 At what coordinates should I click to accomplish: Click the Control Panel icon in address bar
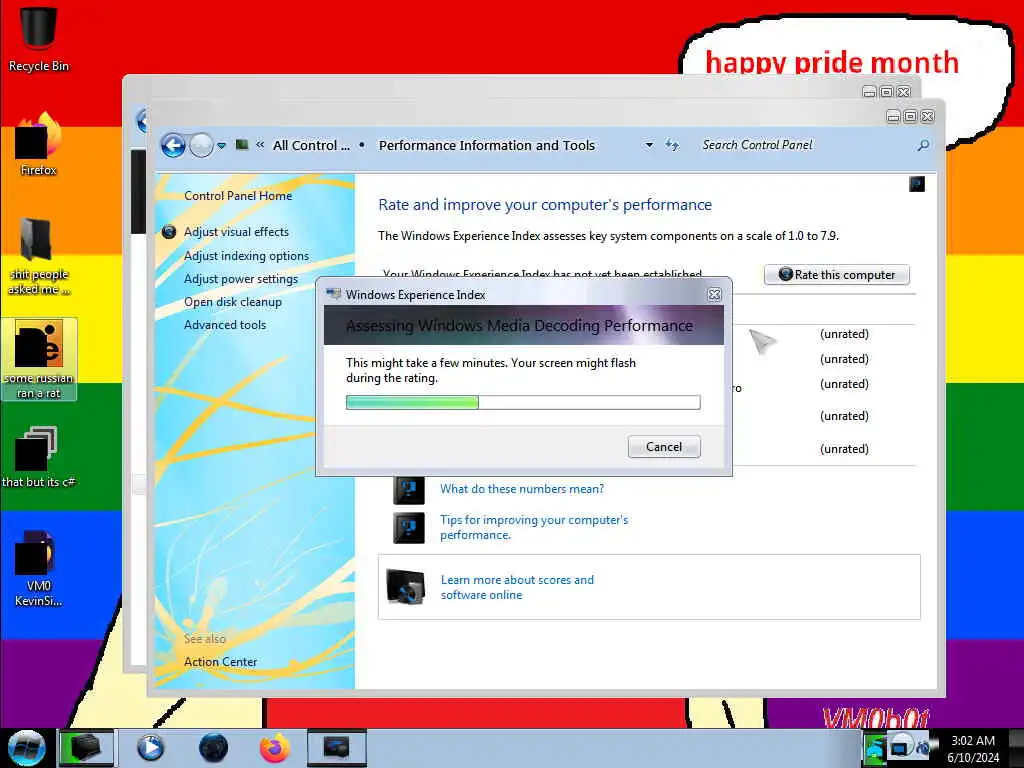click(242, 145)
